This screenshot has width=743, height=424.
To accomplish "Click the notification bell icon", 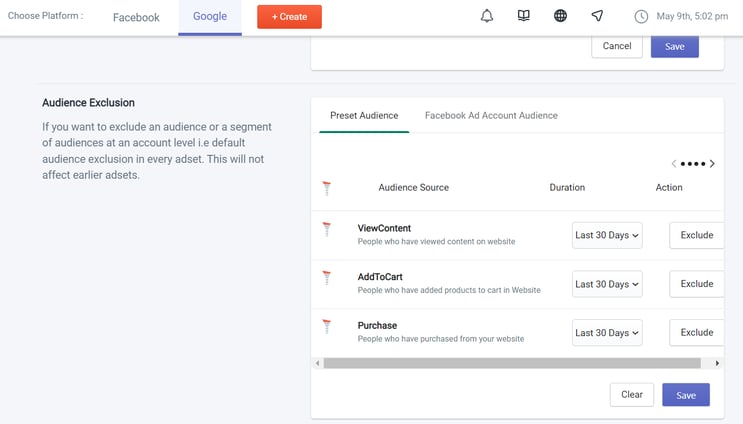I will pos(487,16).
